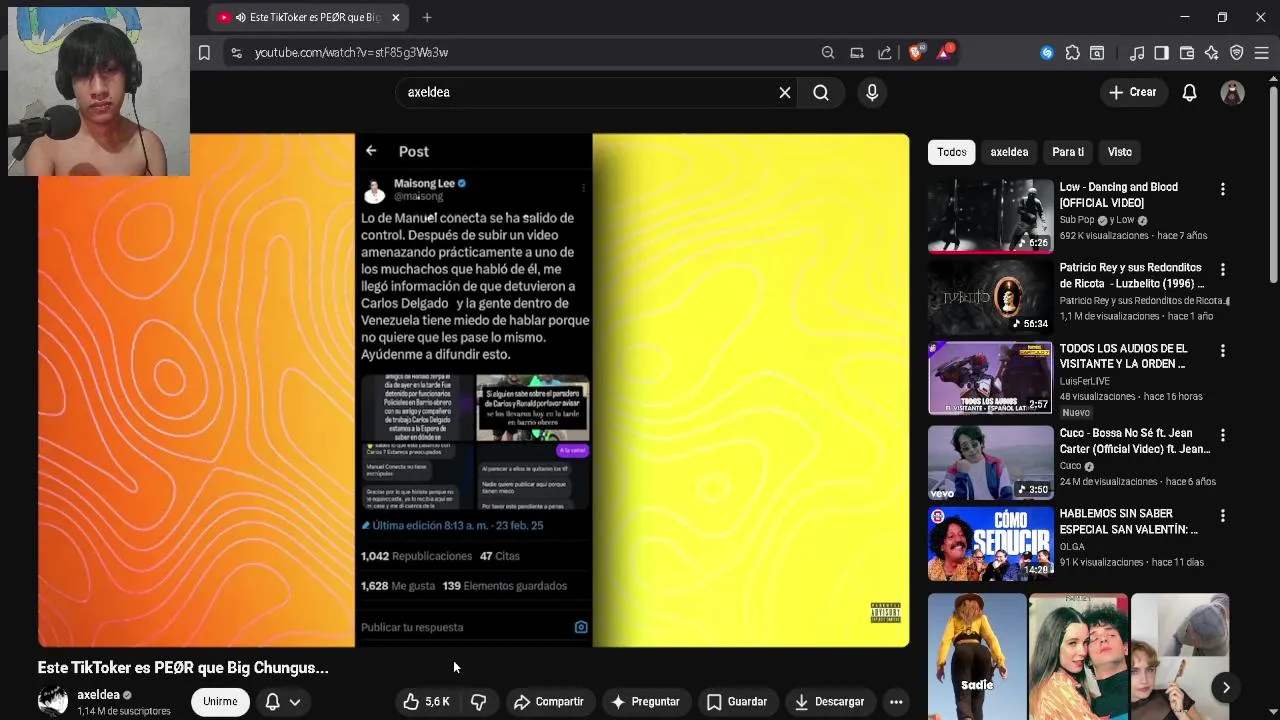The image size is (1280, 720).
Task: Like the video with 5,6 K
Action: click(426, 702)
